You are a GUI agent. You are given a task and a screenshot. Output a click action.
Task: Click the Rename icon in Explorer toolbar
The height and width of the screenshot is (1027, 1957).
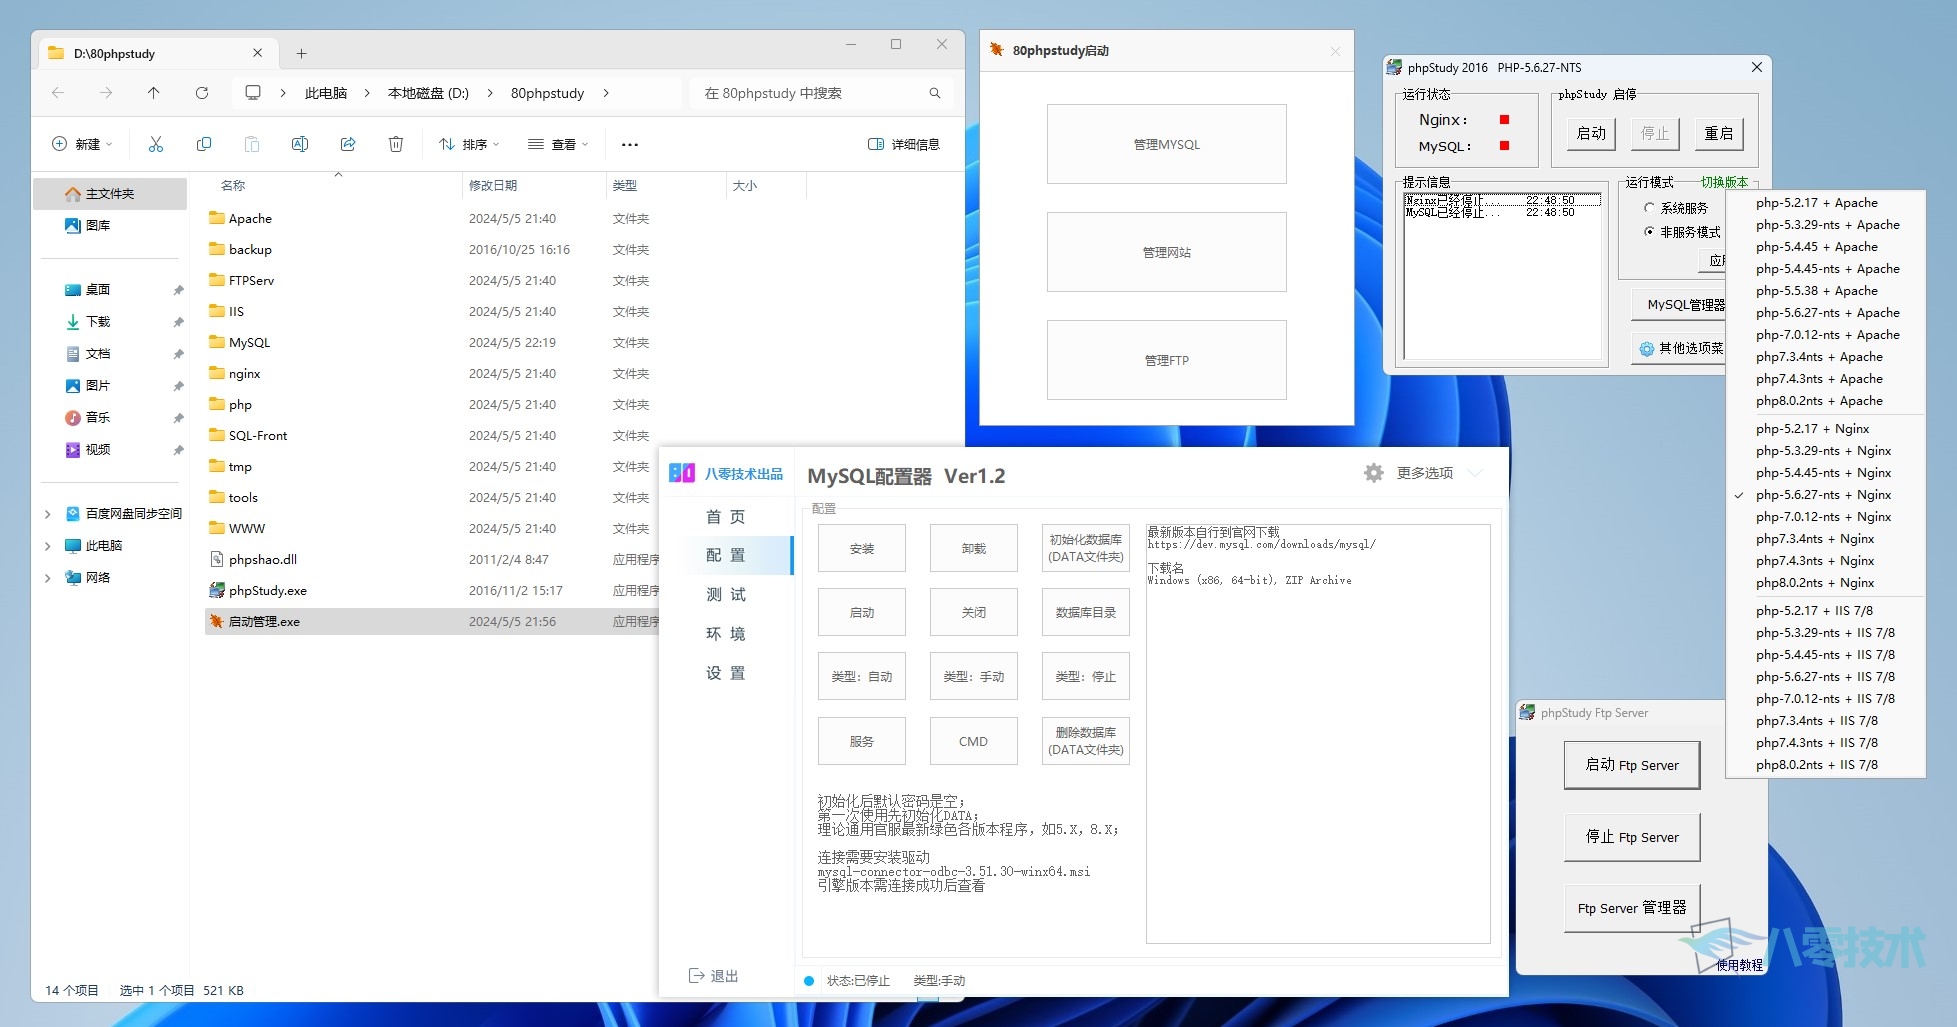300,144
